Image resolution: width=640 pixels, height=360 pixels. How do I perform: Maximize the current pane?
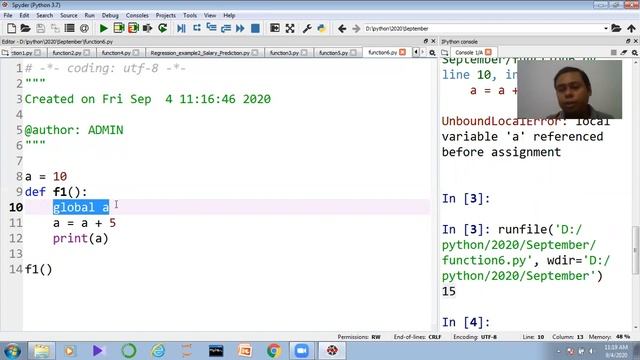(x=275, y=28)
